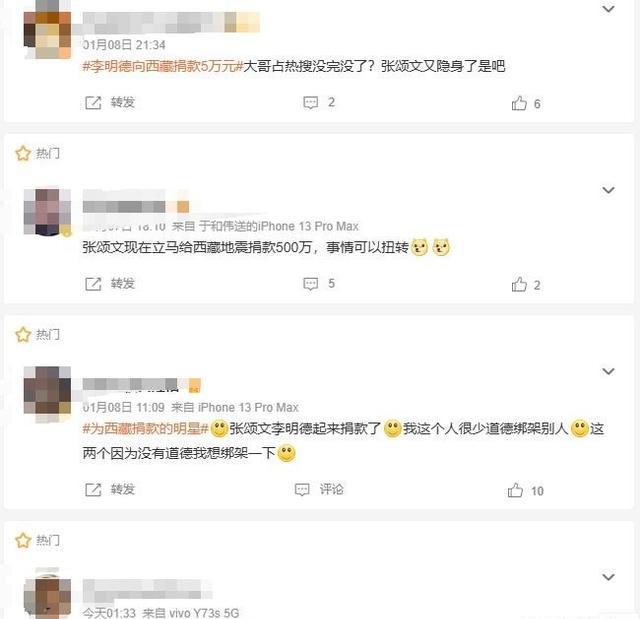Click repost icon on the 21:34 post
640x619 pixels.
(93, 102)
